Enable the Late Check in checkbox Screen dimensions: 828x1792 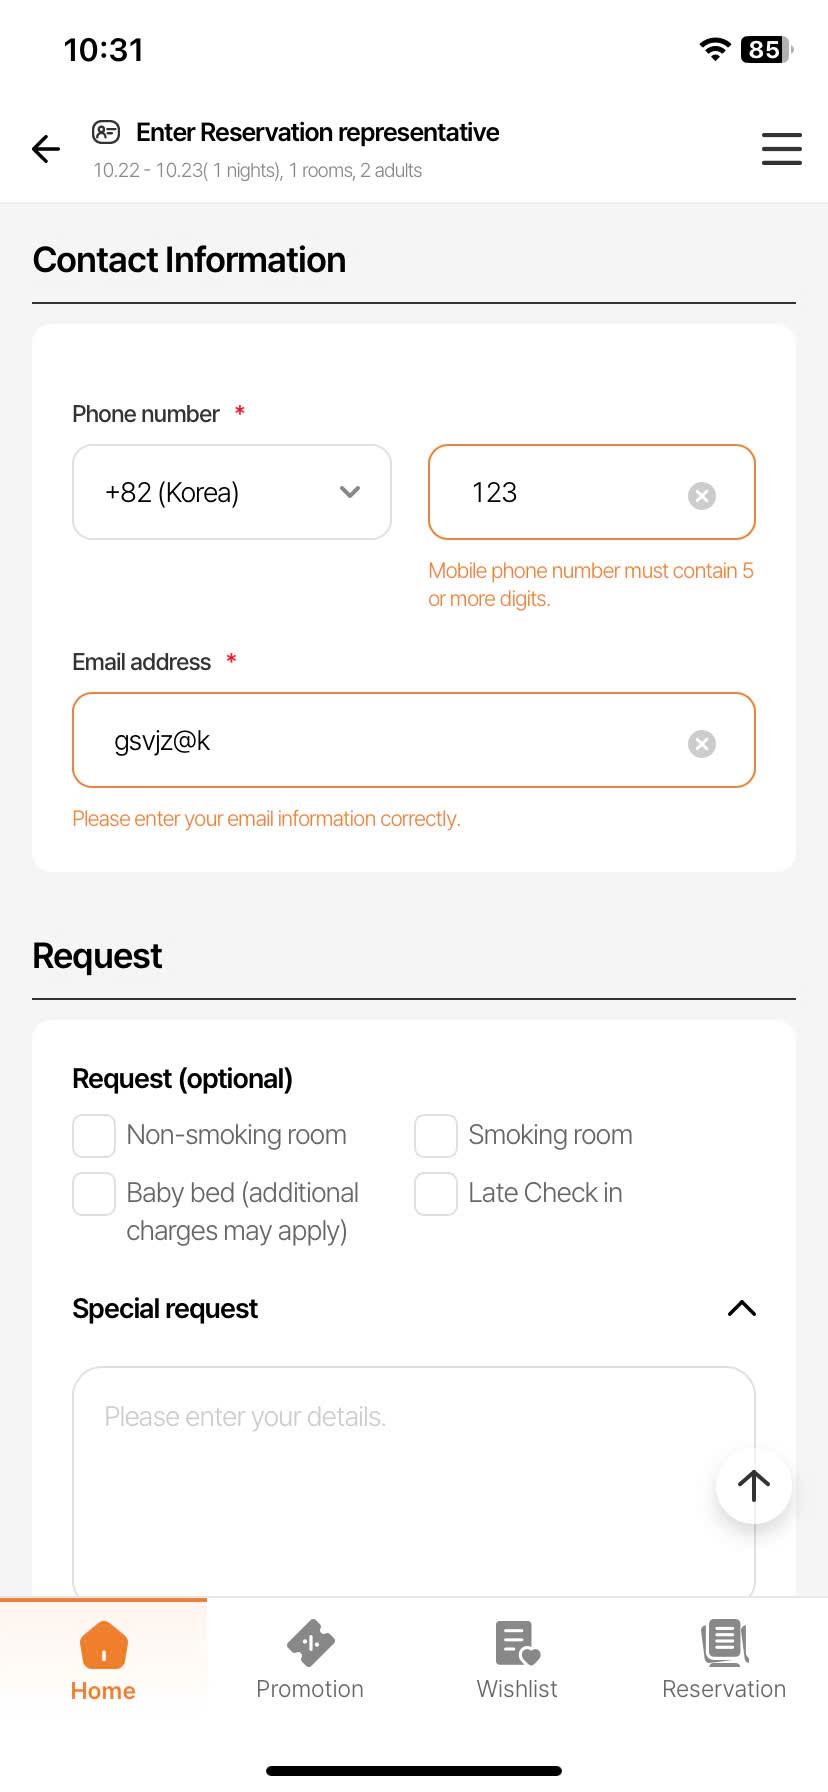(436, 1194)
